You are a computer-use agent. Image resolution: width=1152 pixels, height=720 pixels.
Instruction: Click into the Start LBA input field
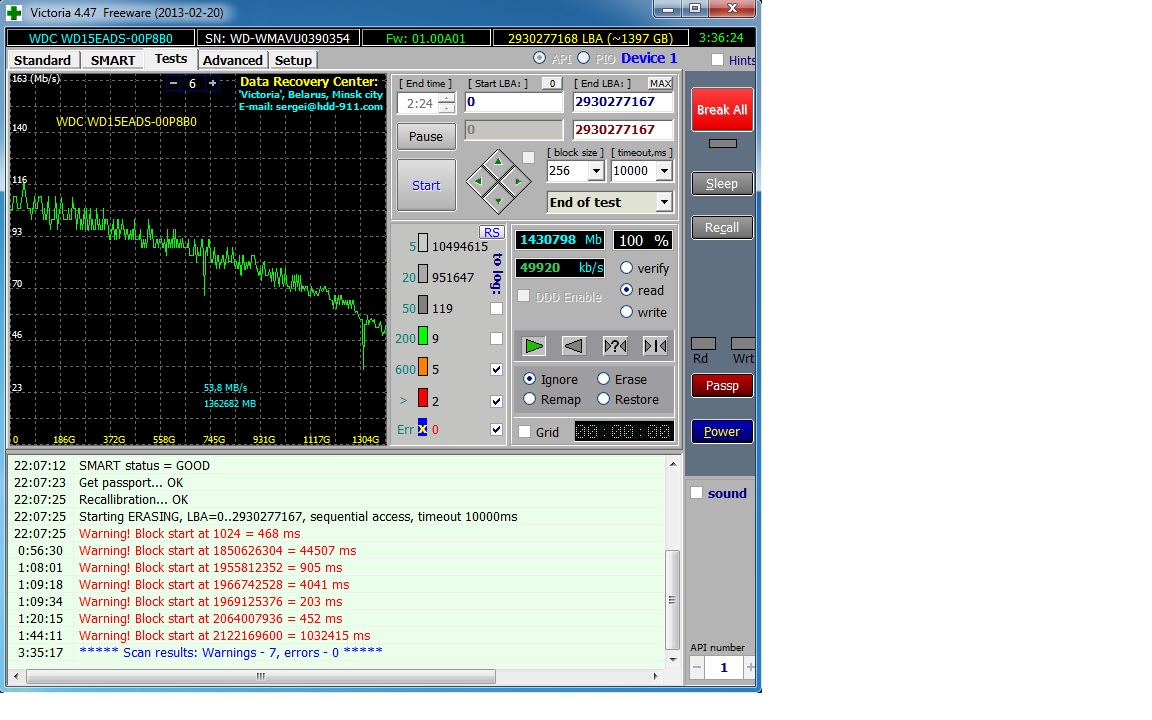(x=514, y=102)
